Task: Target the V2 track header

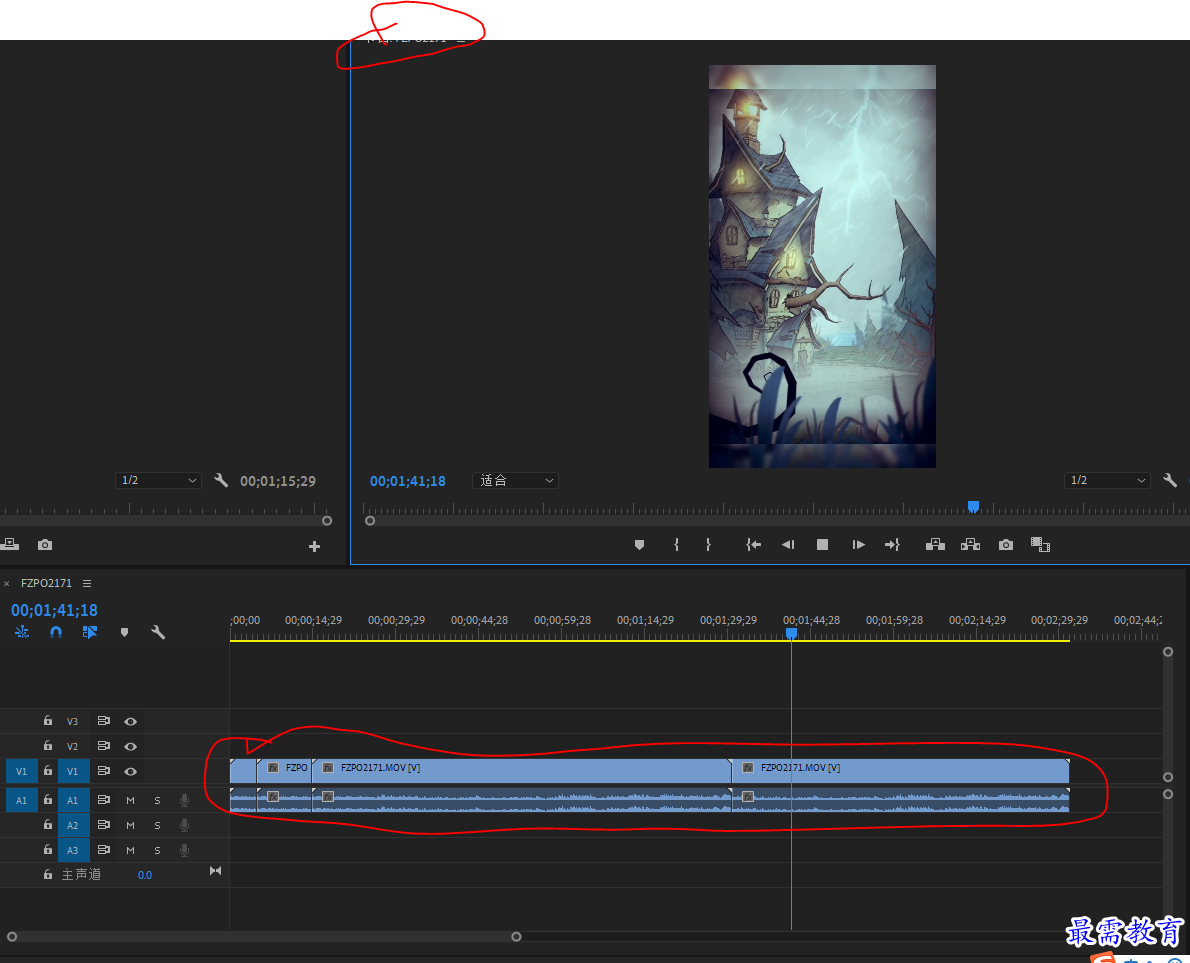Action: tap(73, 747)
